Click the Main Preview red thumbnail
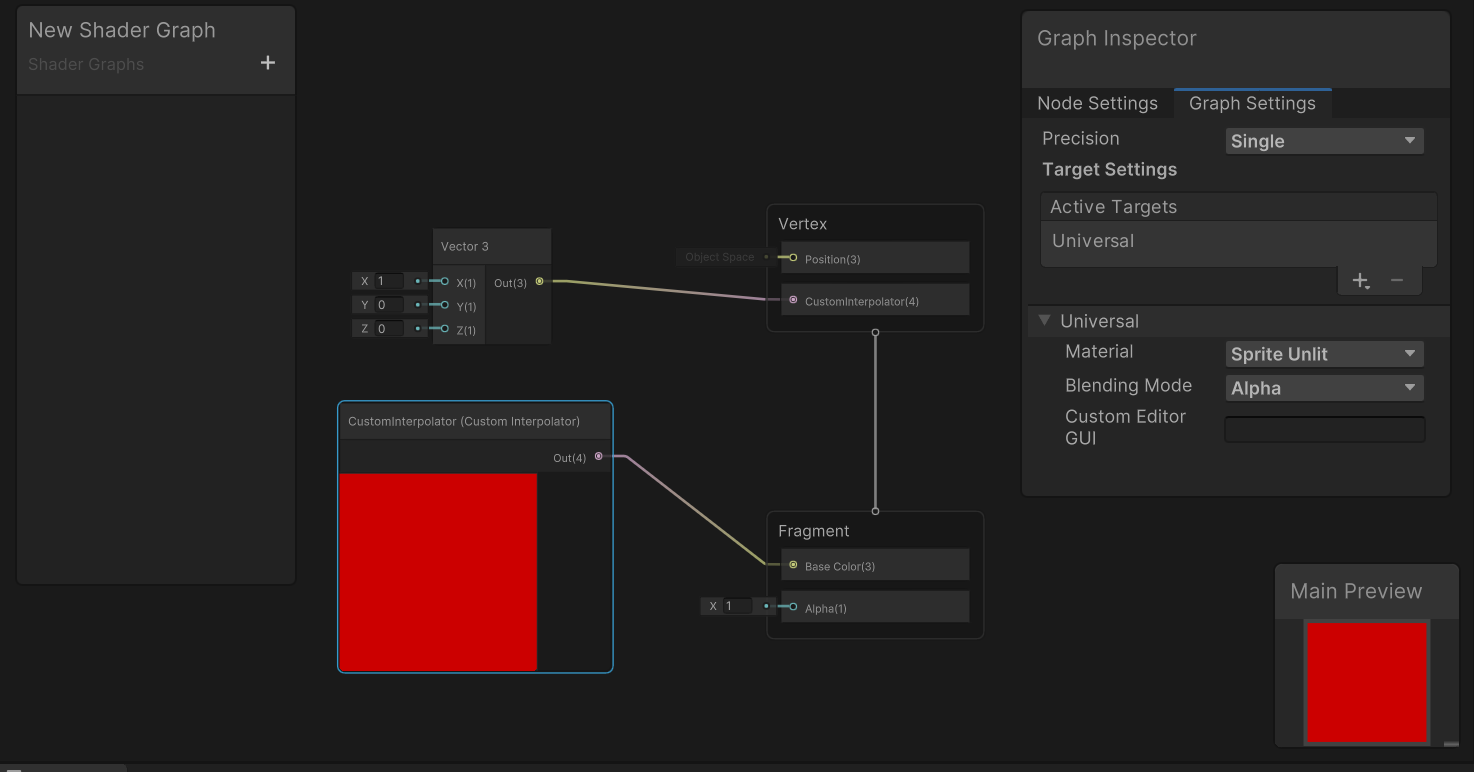Image resolution: width=1474 pixels, height=772 pixels. [x=1366, y=682]
